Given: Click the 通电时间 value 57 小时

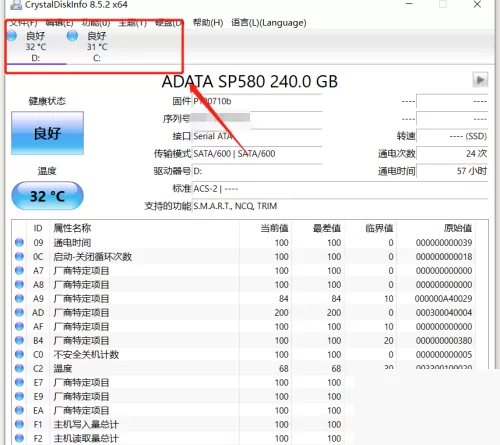Looking at the screenshot, I should [x=452, y=171].
